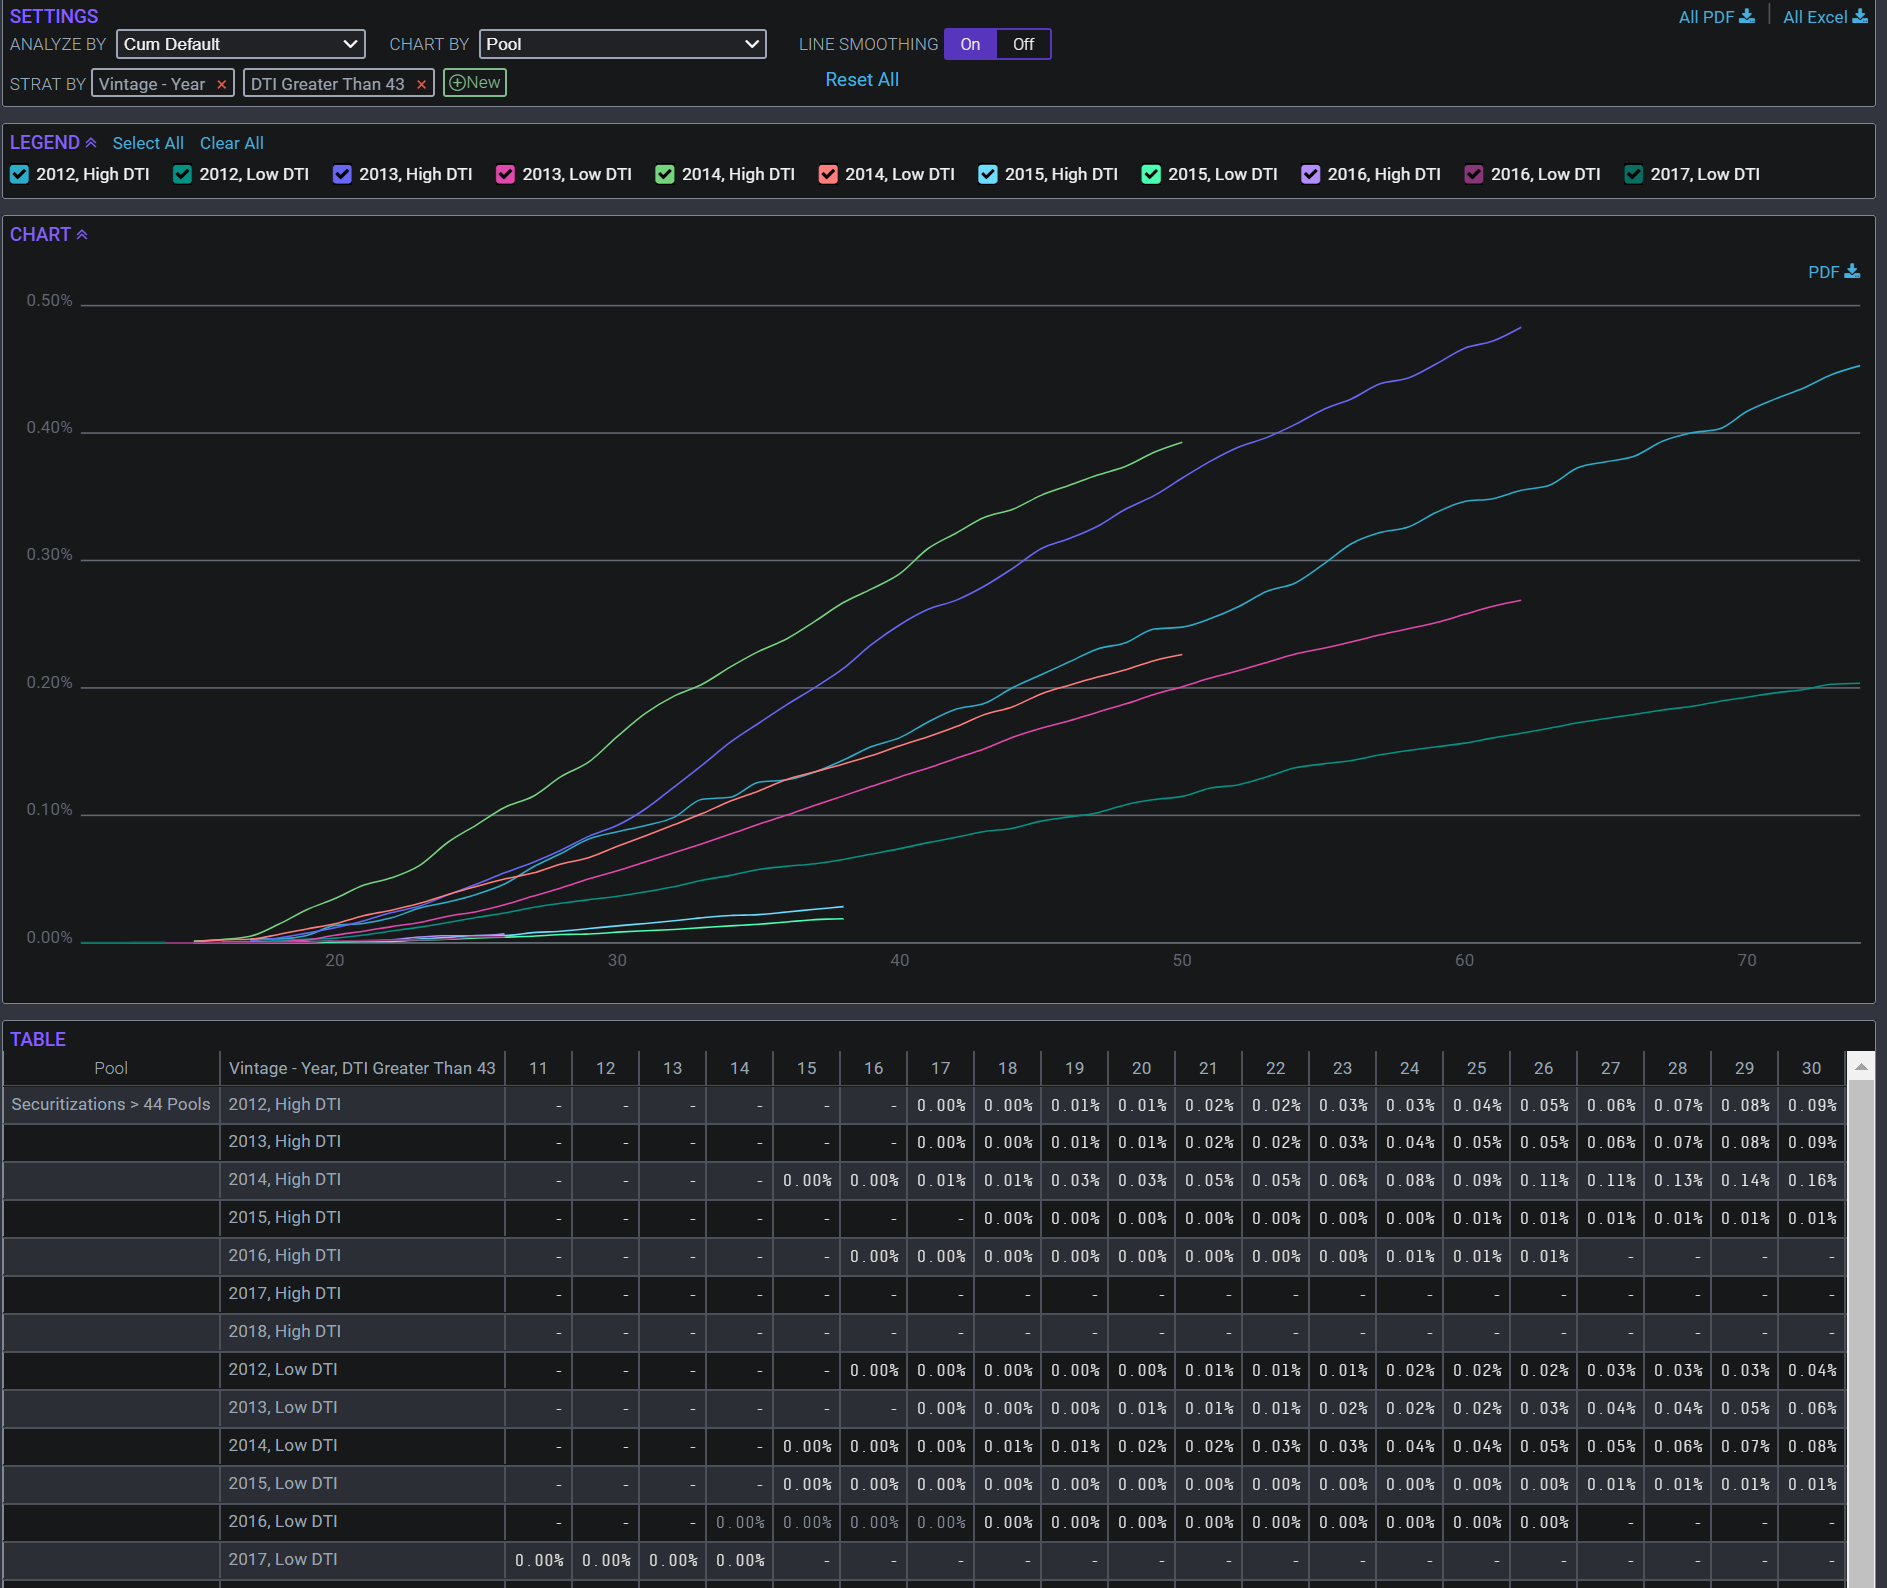Download All PDF via the download icon
Image resolution: width=1887 pixels, height=1588 pixels.
pos(1747,16)
